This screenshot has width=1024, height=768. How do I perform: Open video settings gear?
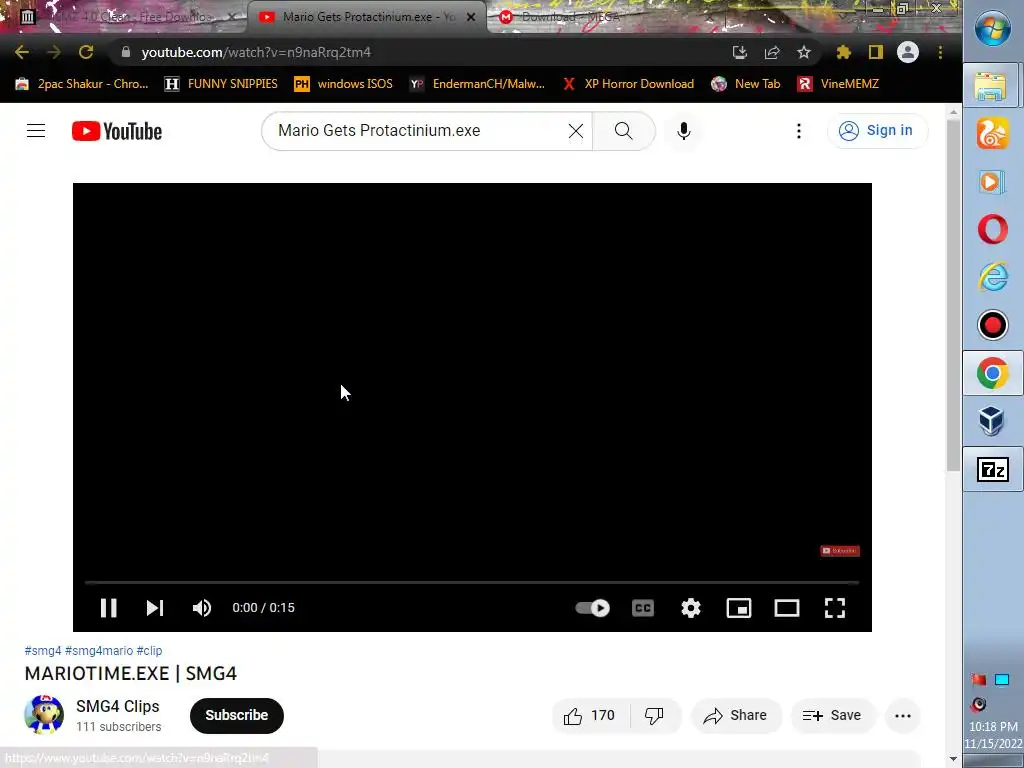click(691, 608)
